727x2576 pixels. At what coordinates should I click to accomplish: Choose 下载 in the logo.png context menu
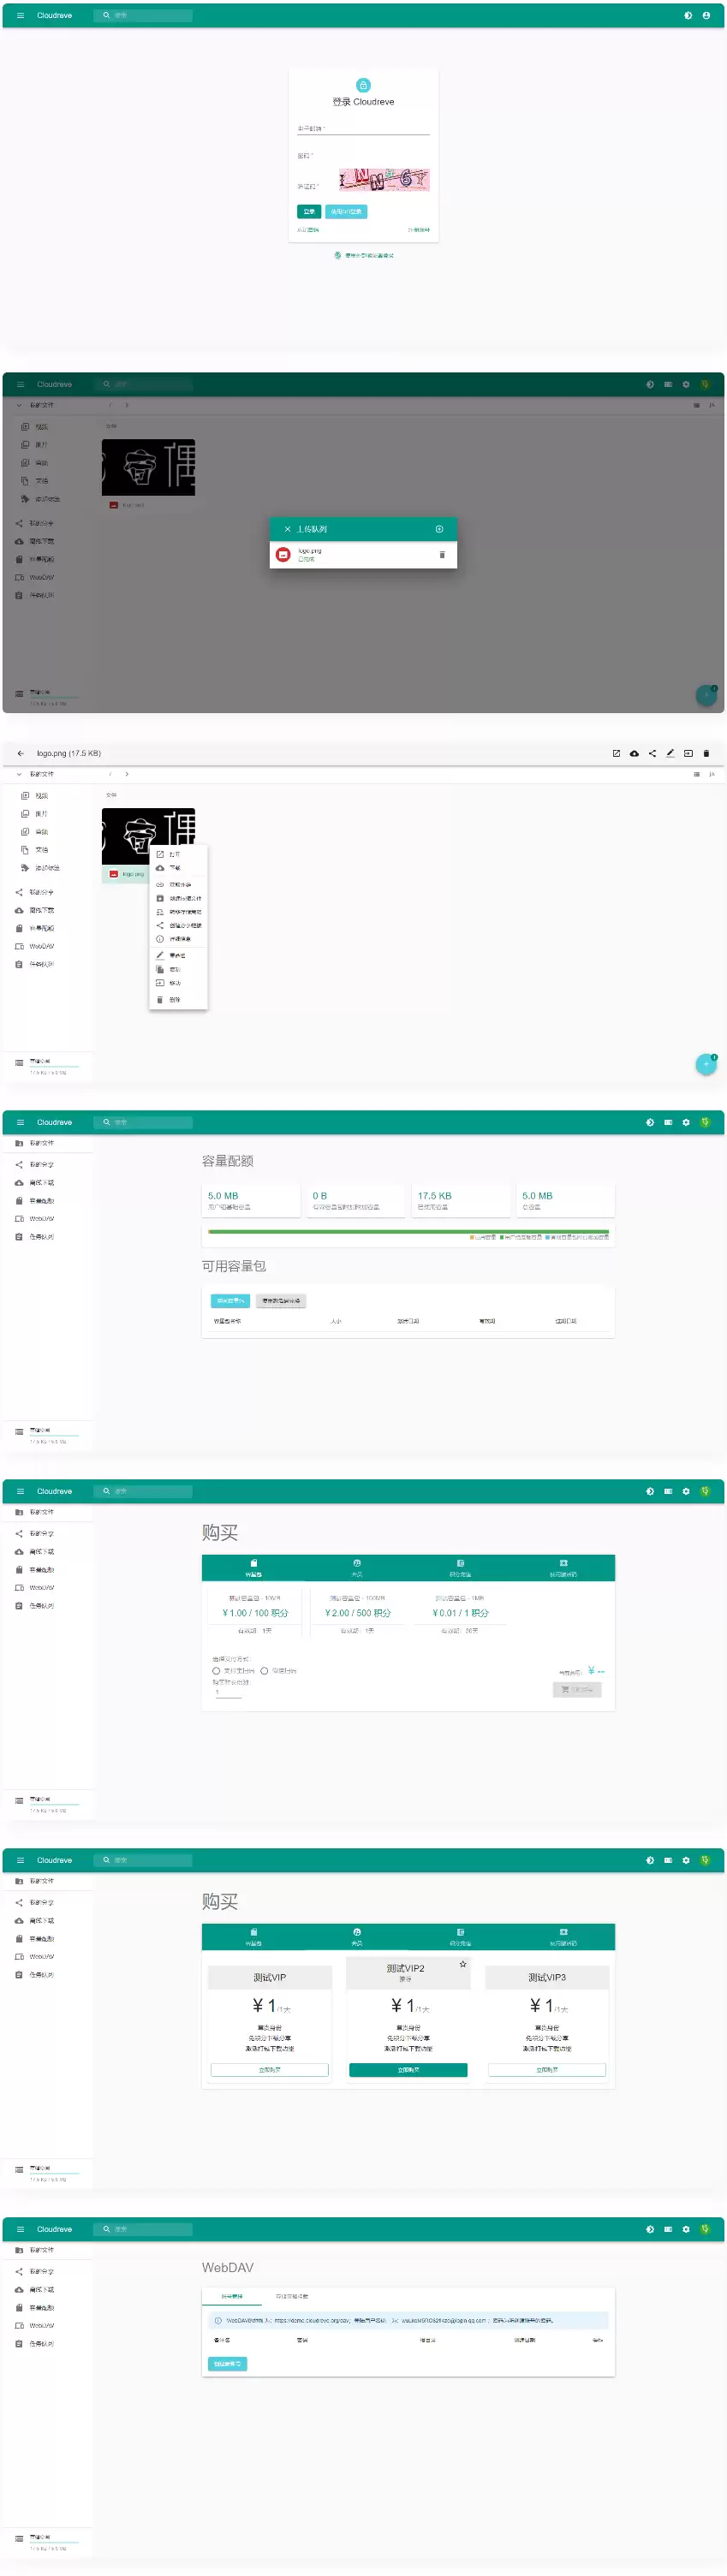pos(178,868)
